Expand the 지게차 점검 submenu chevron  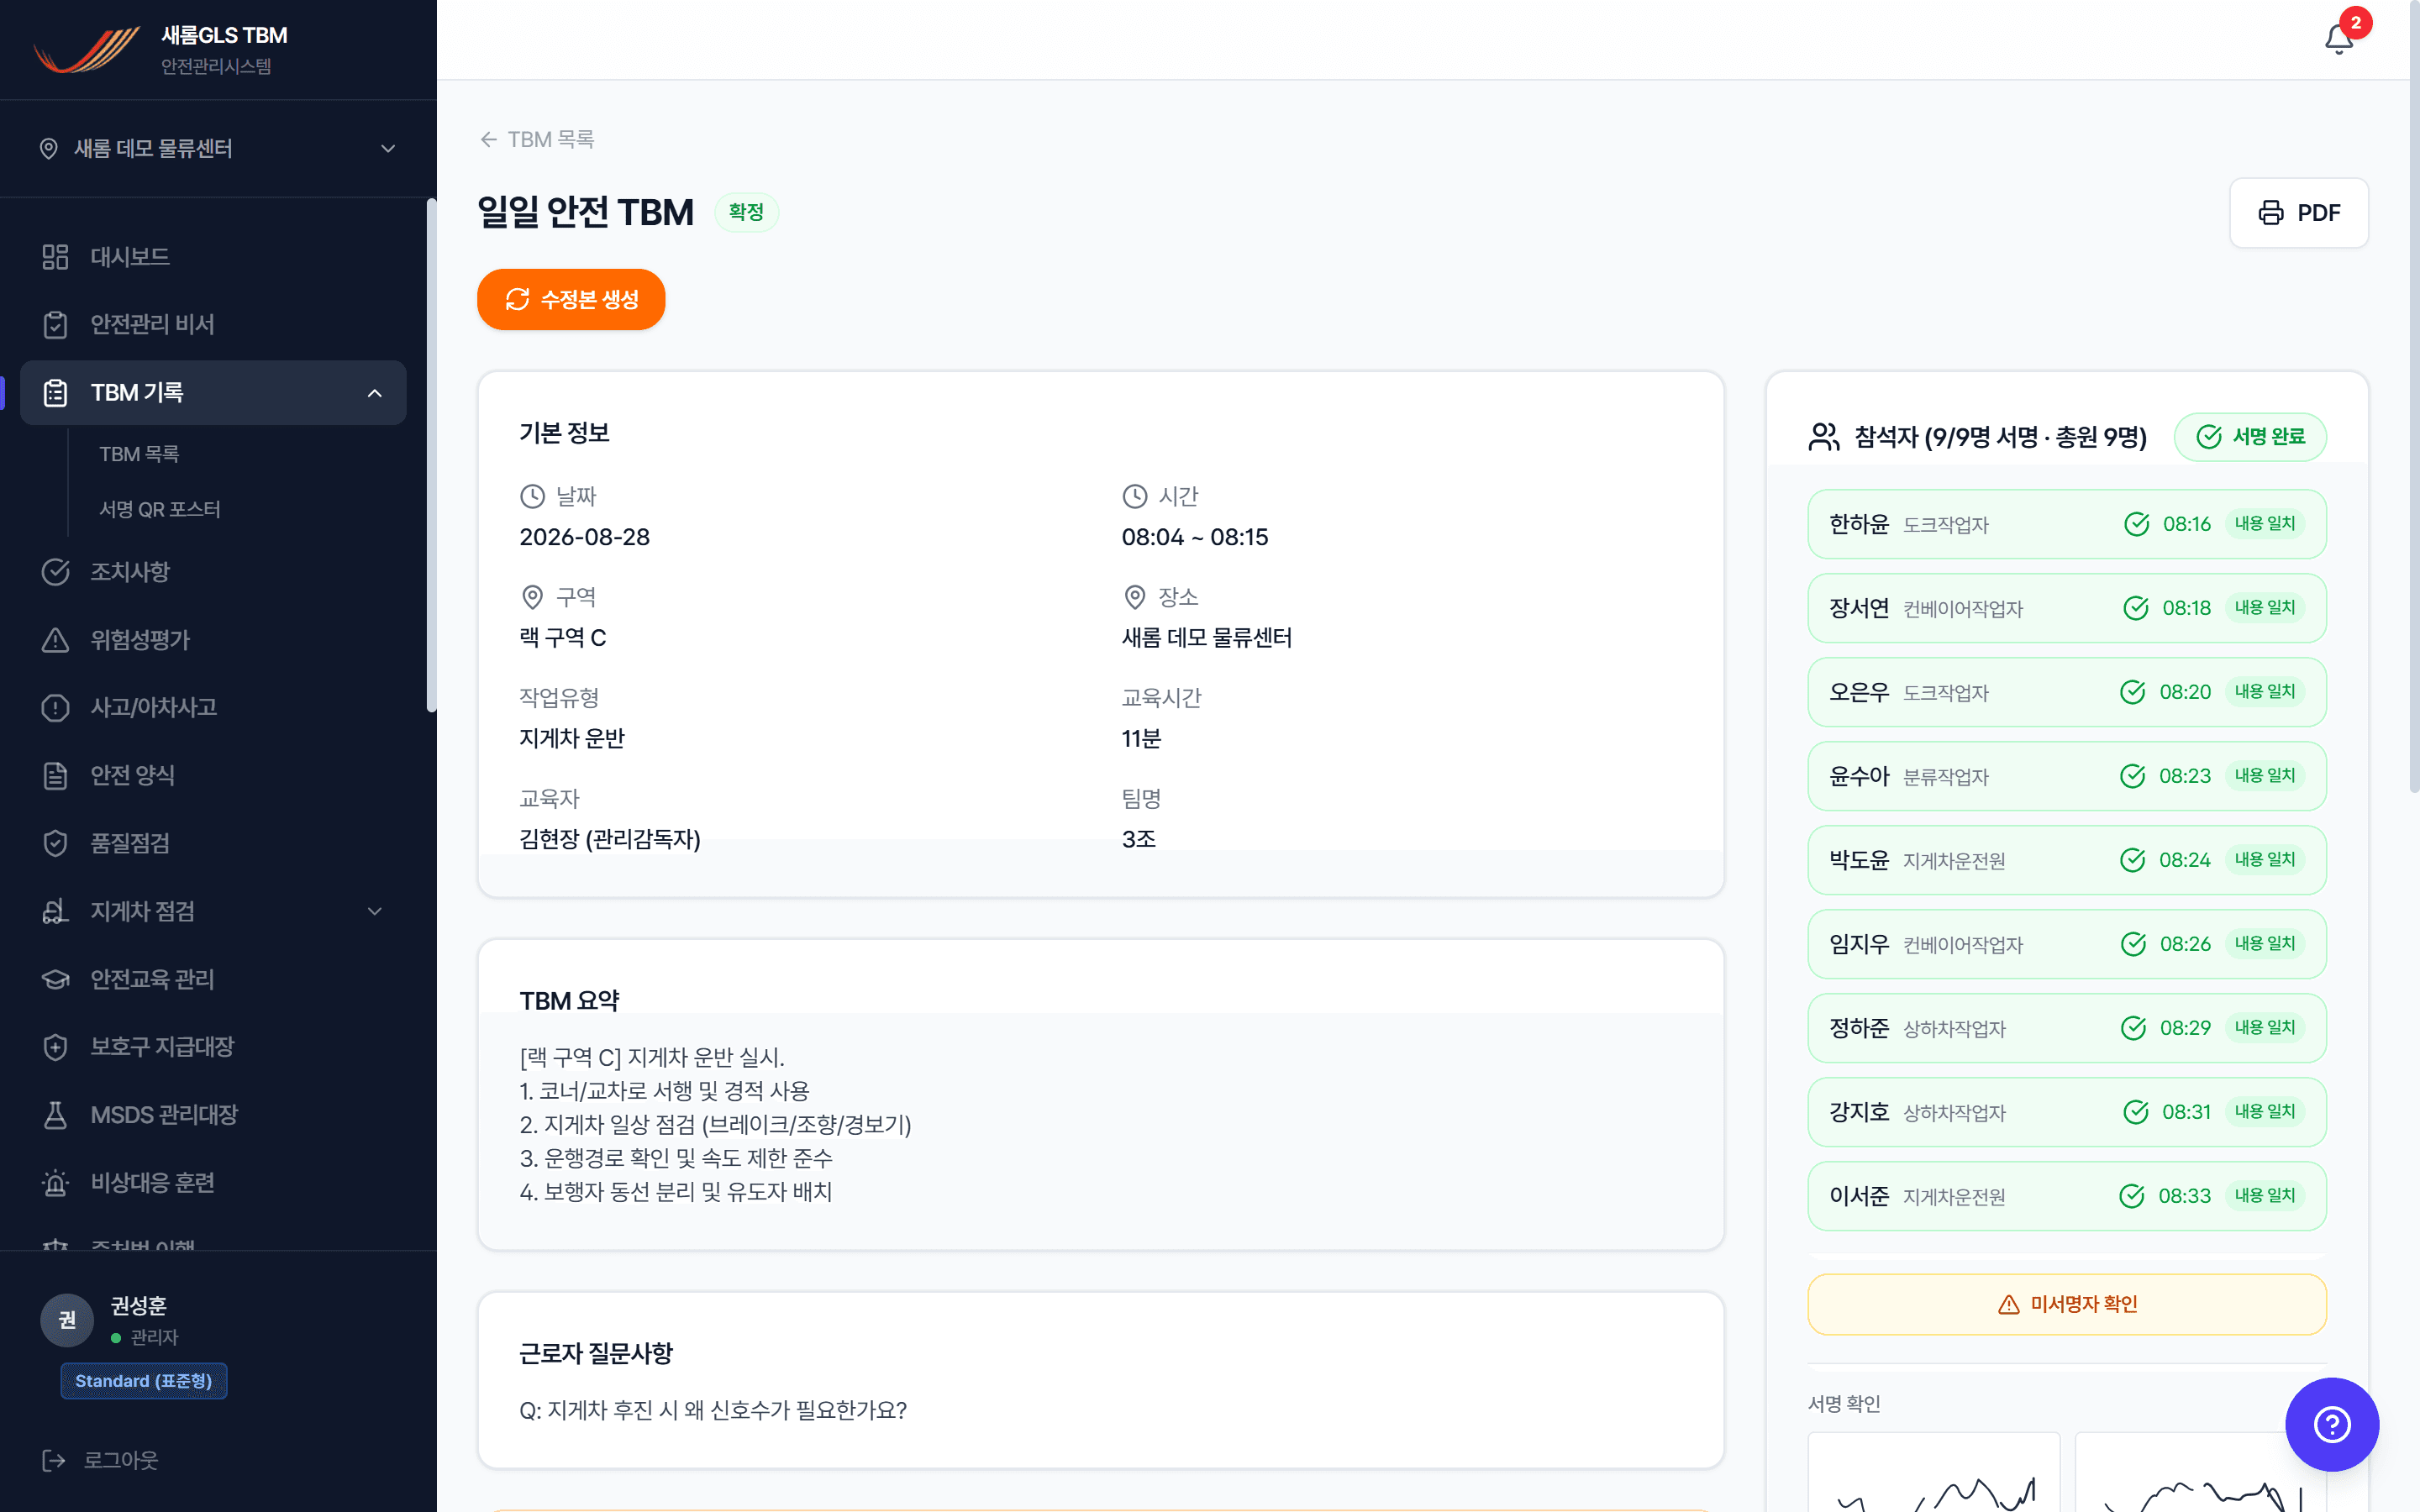point(375,911)
